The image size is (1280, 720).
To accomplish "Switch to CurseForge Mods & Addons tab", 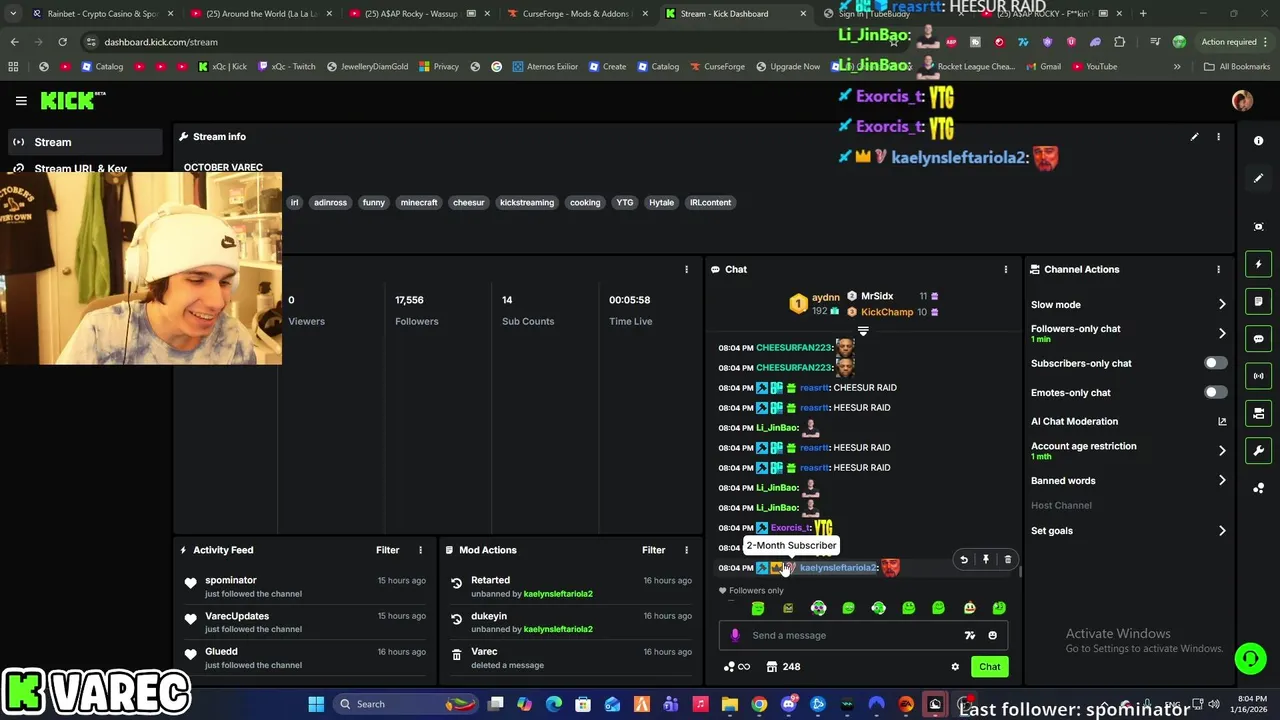I will coord(579,14).
